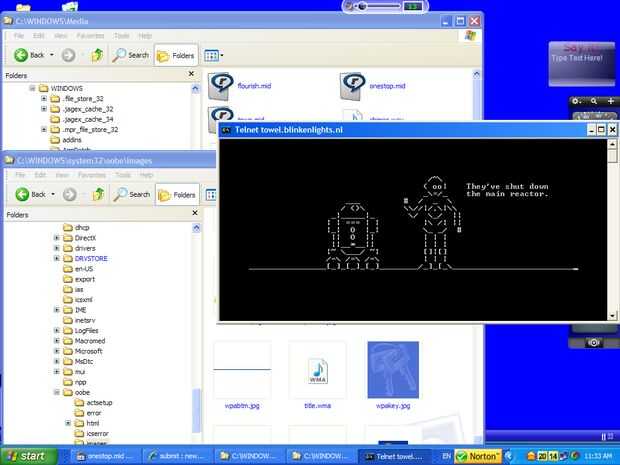Click the sidebar magnifier search icon
620x465 pixels.
point(594,102)
